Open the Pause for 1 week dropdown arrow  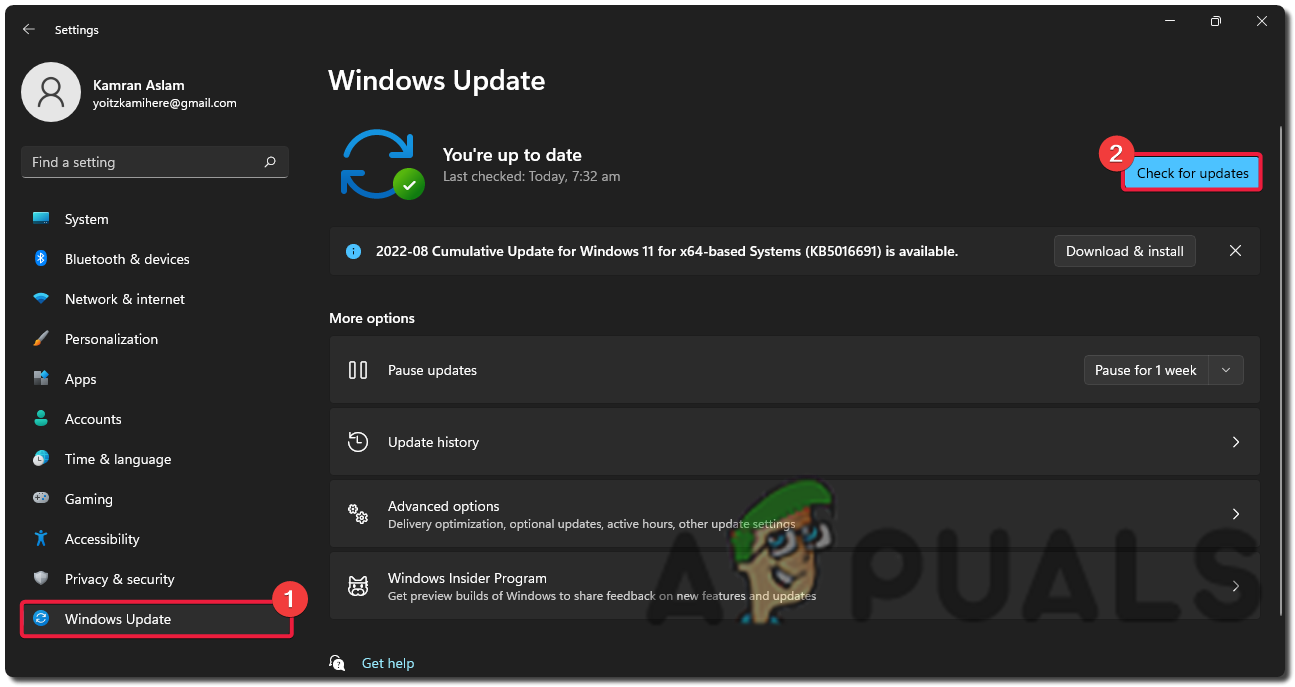point(1226,370)
